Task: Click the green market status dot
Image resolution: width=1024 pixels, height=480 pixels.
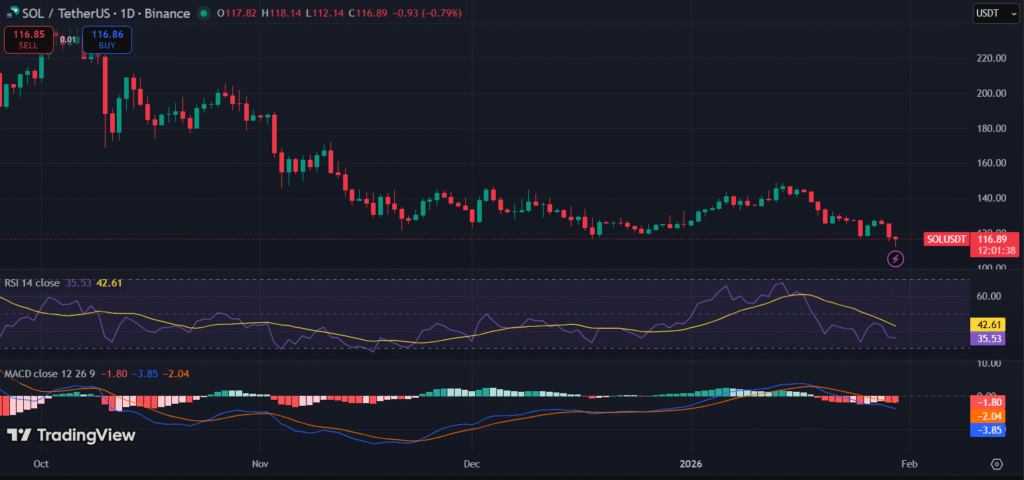Action: (204, 14)
